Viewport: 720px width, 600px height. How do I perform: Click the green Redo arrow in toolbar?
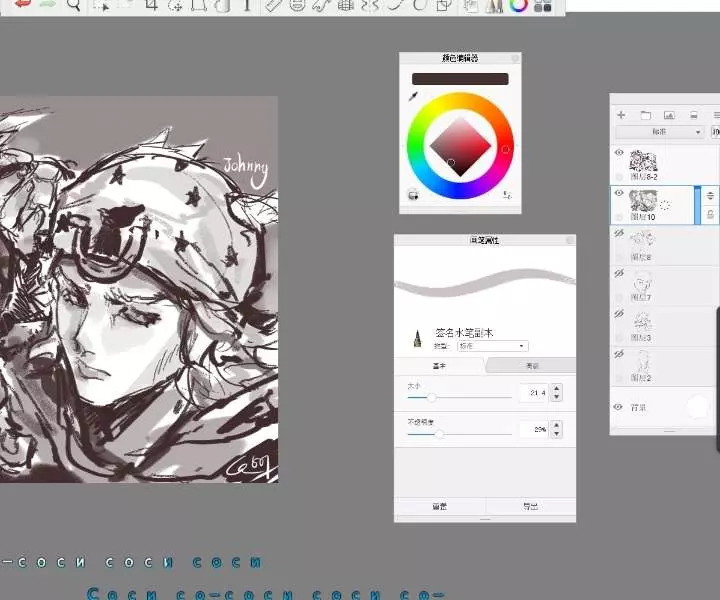[x=47, y=5]
